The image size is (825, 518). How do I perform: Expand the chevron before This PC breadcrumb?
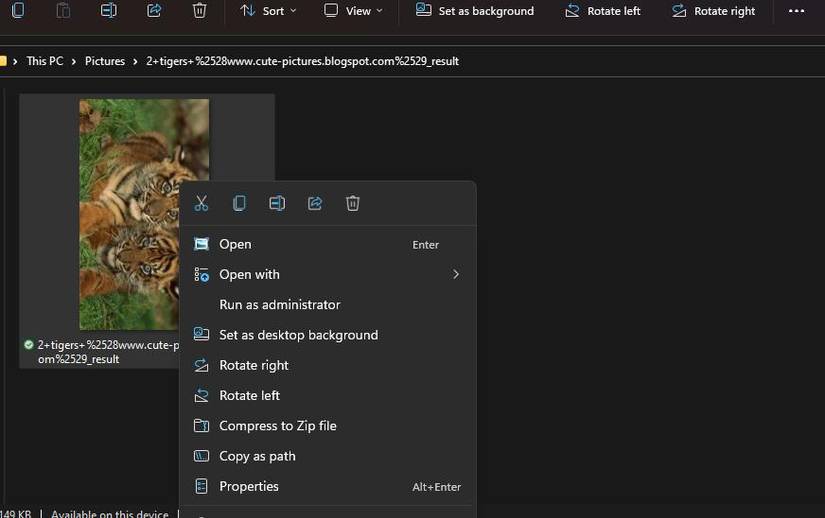[15, 62]
